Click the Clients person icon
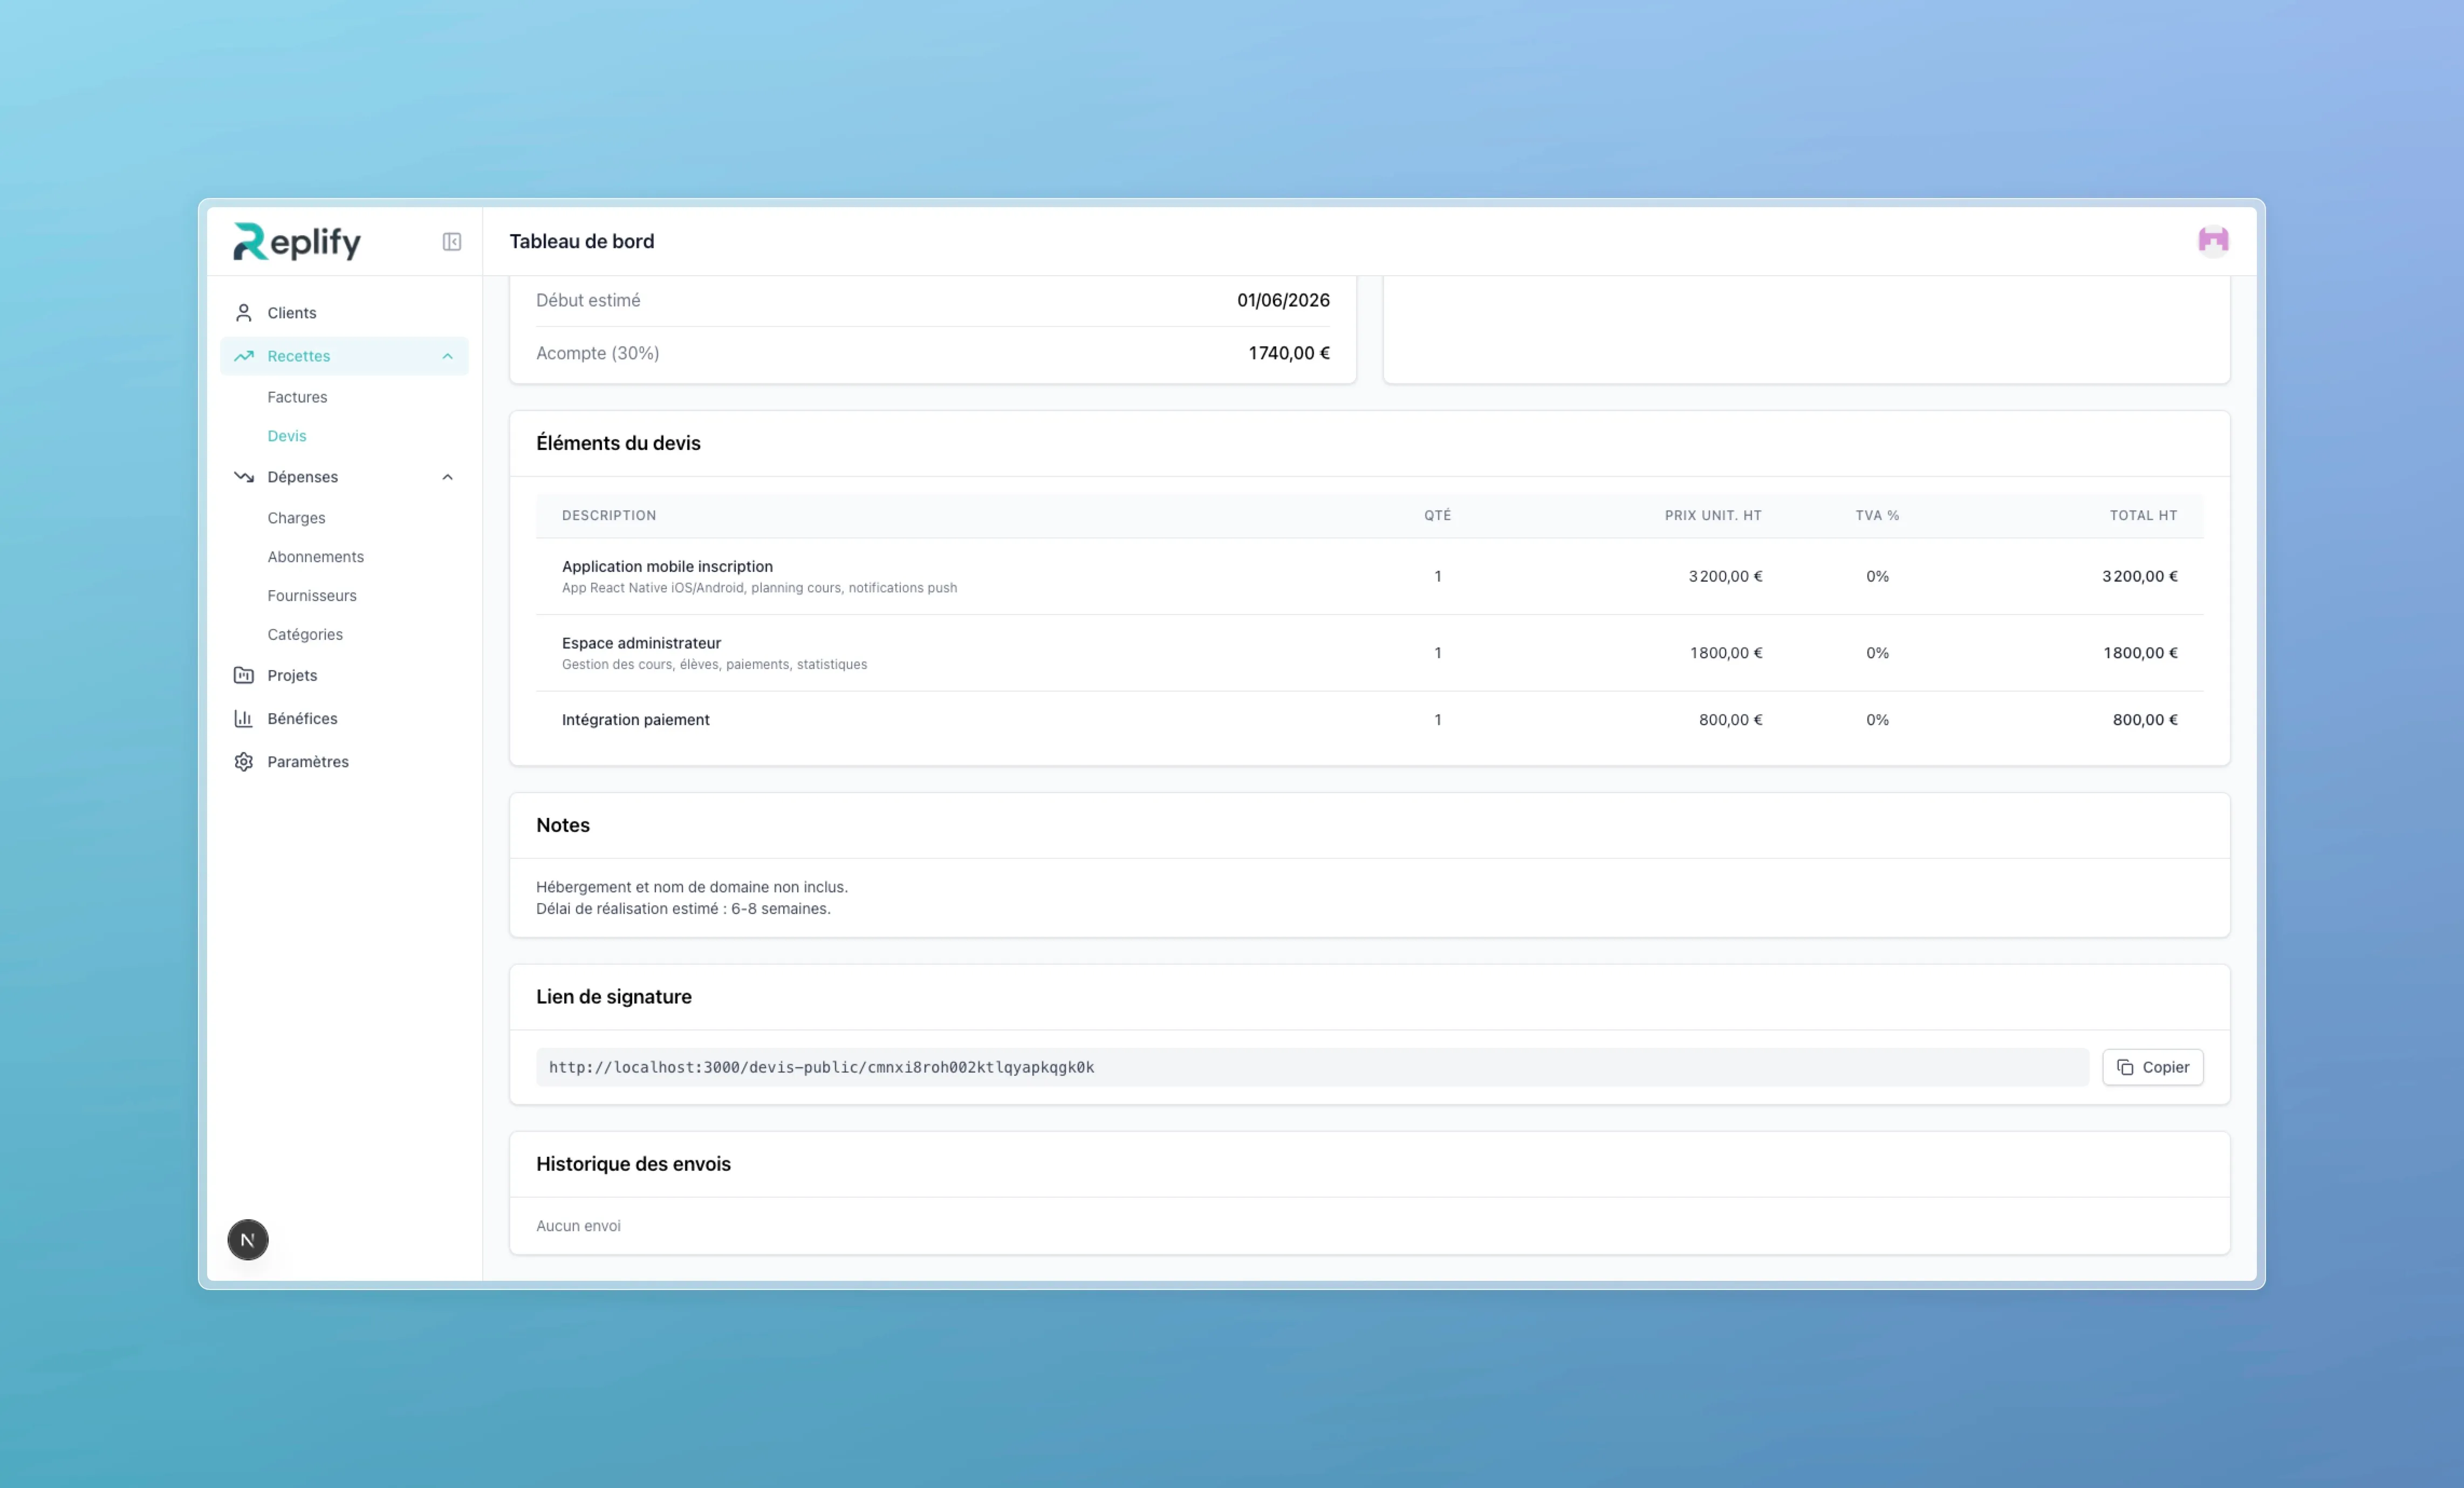Viewport: 2464px width, 1488px height. [243, 313]
